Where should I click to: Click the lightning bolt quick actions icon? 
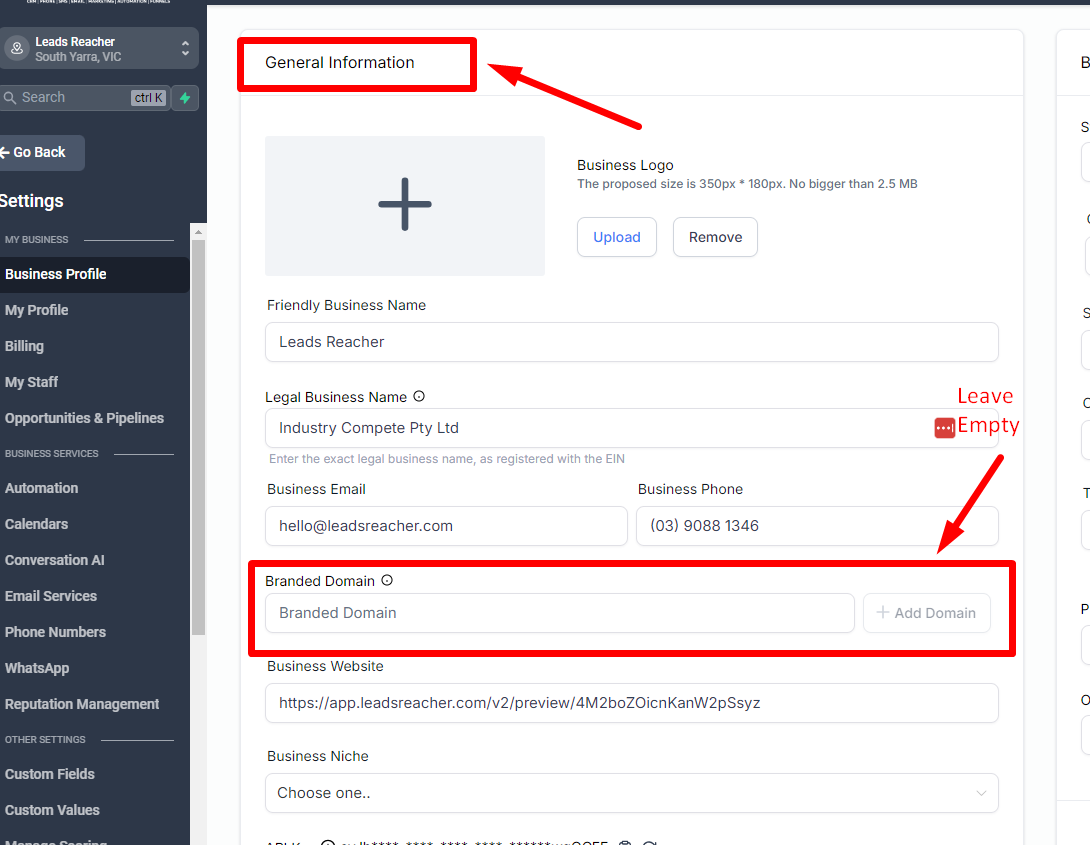click(185, 98)
